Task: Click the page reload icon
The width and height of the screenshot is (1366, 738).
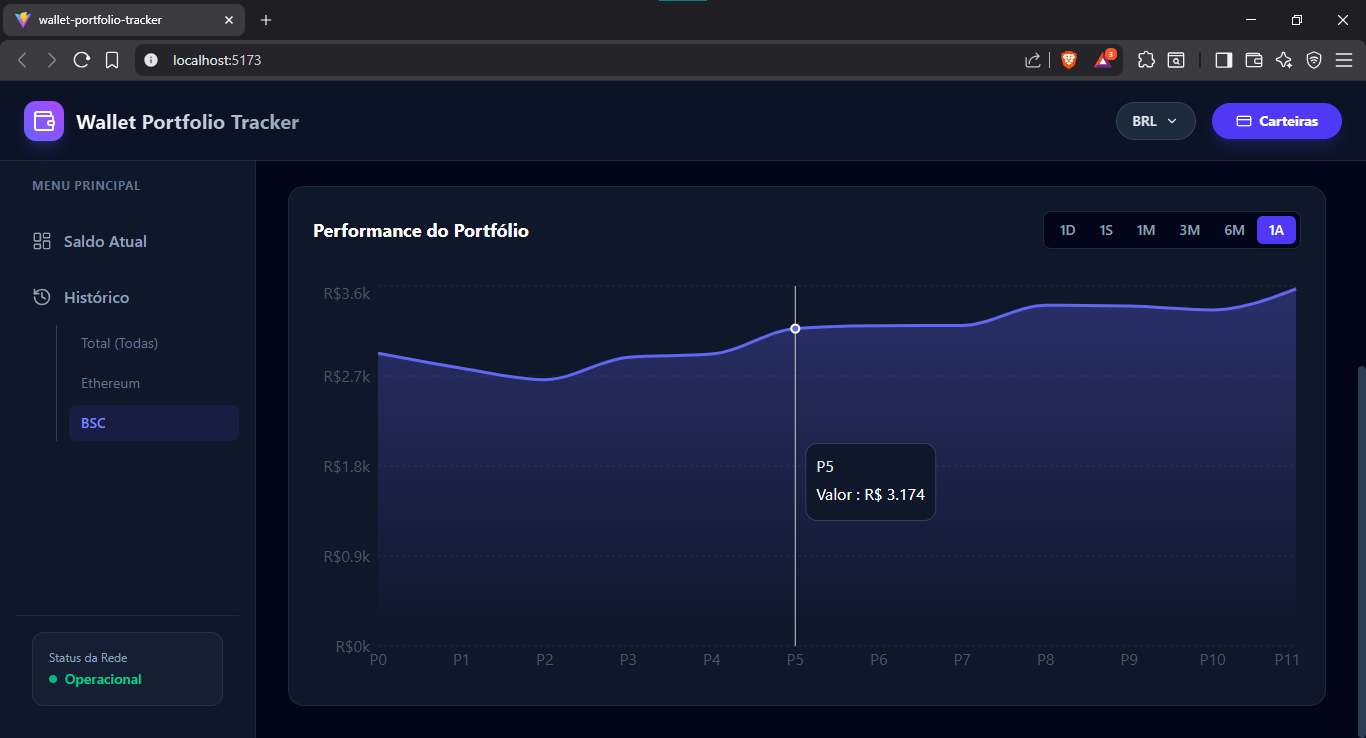Action: click(x=82, y=59)
